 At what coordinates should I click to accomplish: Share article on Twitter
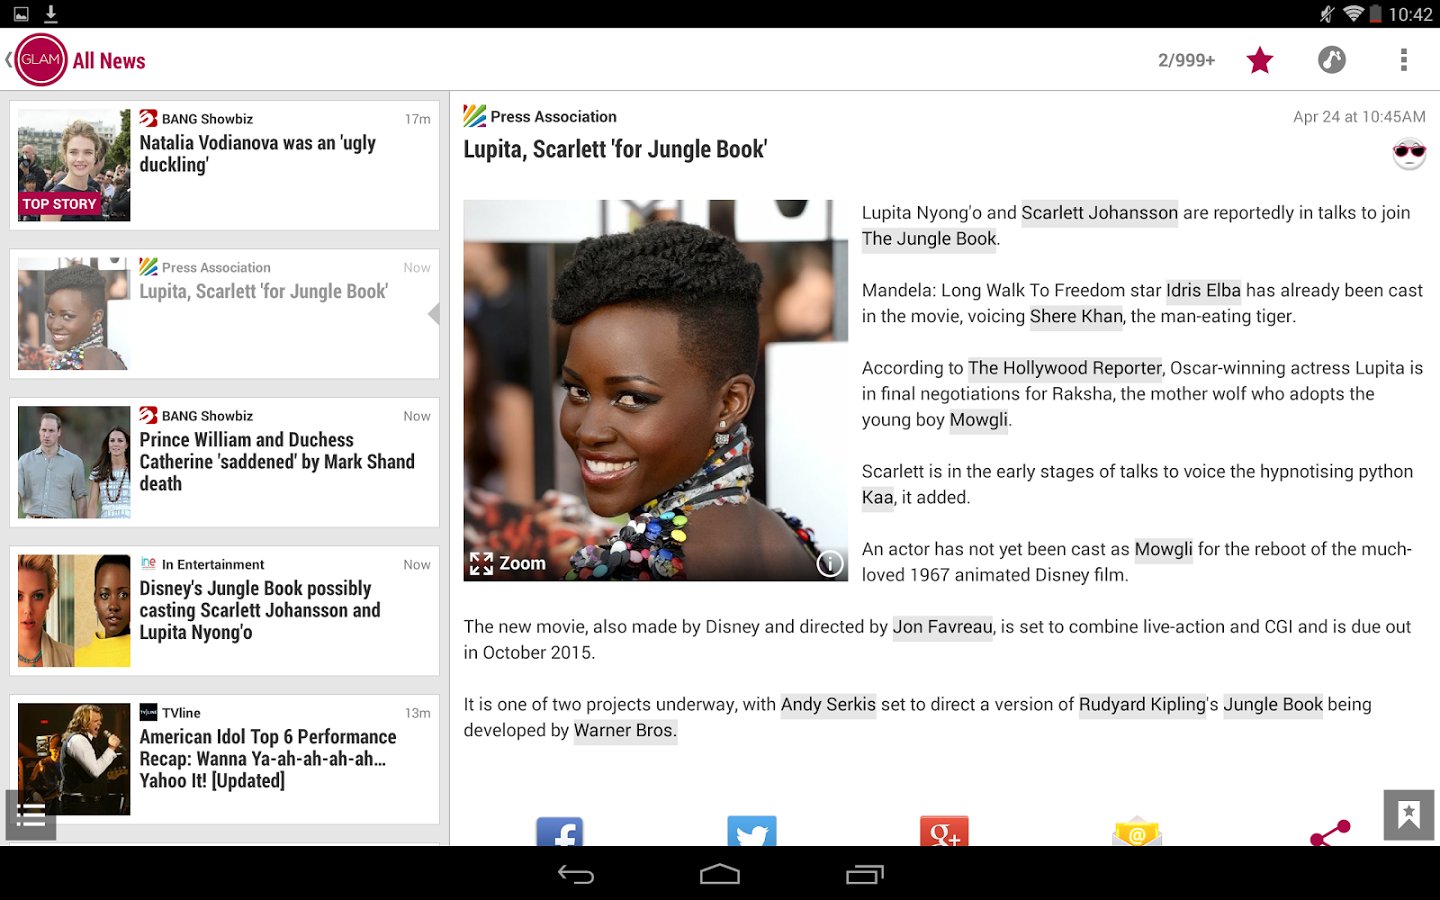click(x=752, y=832)
